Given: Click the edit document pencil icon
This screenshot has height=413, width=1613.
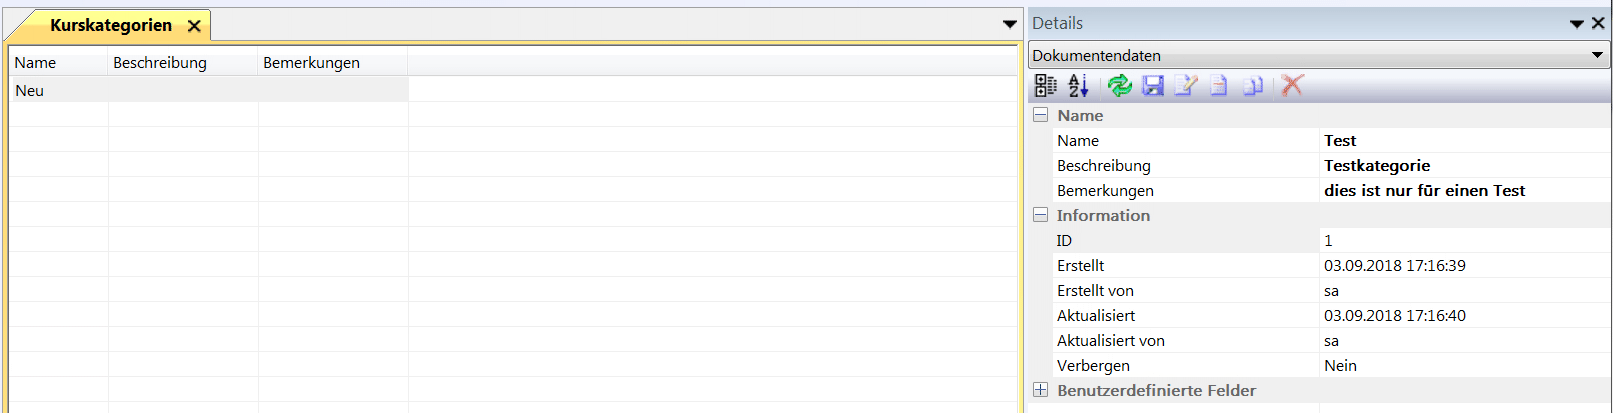Looking at the screenshot, I should [x=1186, y=86].
